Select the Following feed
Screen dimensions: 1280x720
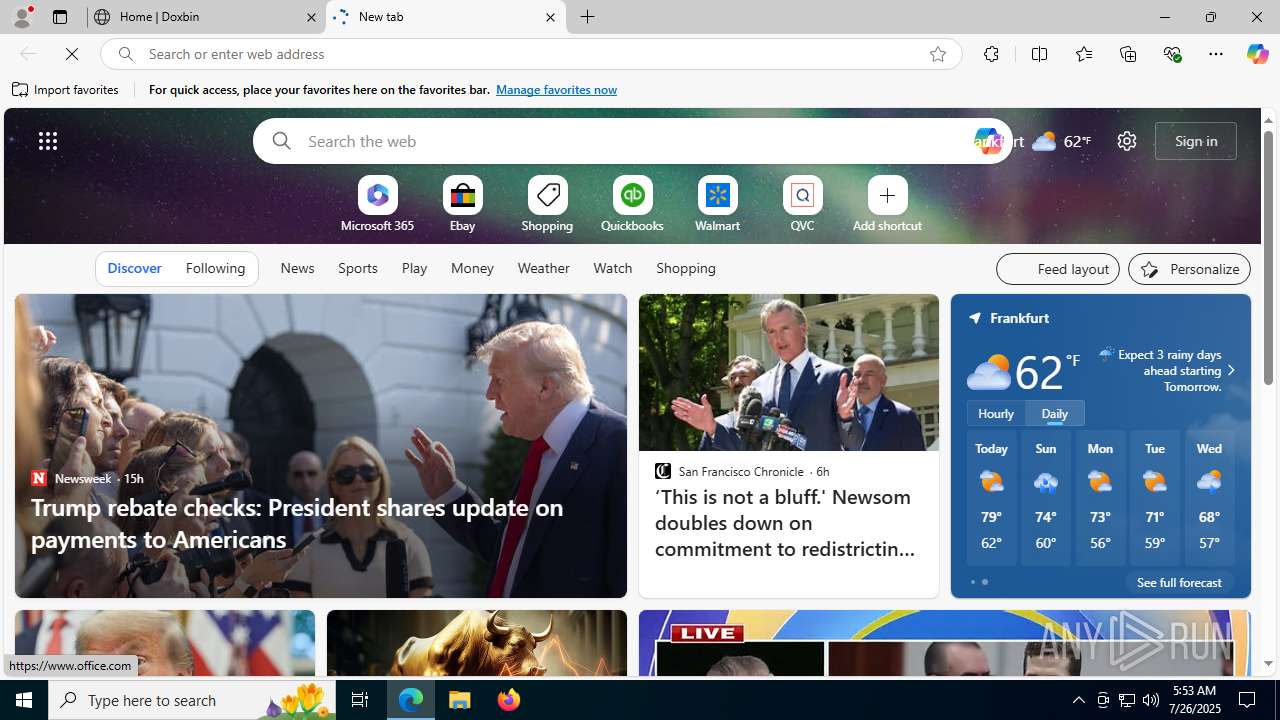215,269
